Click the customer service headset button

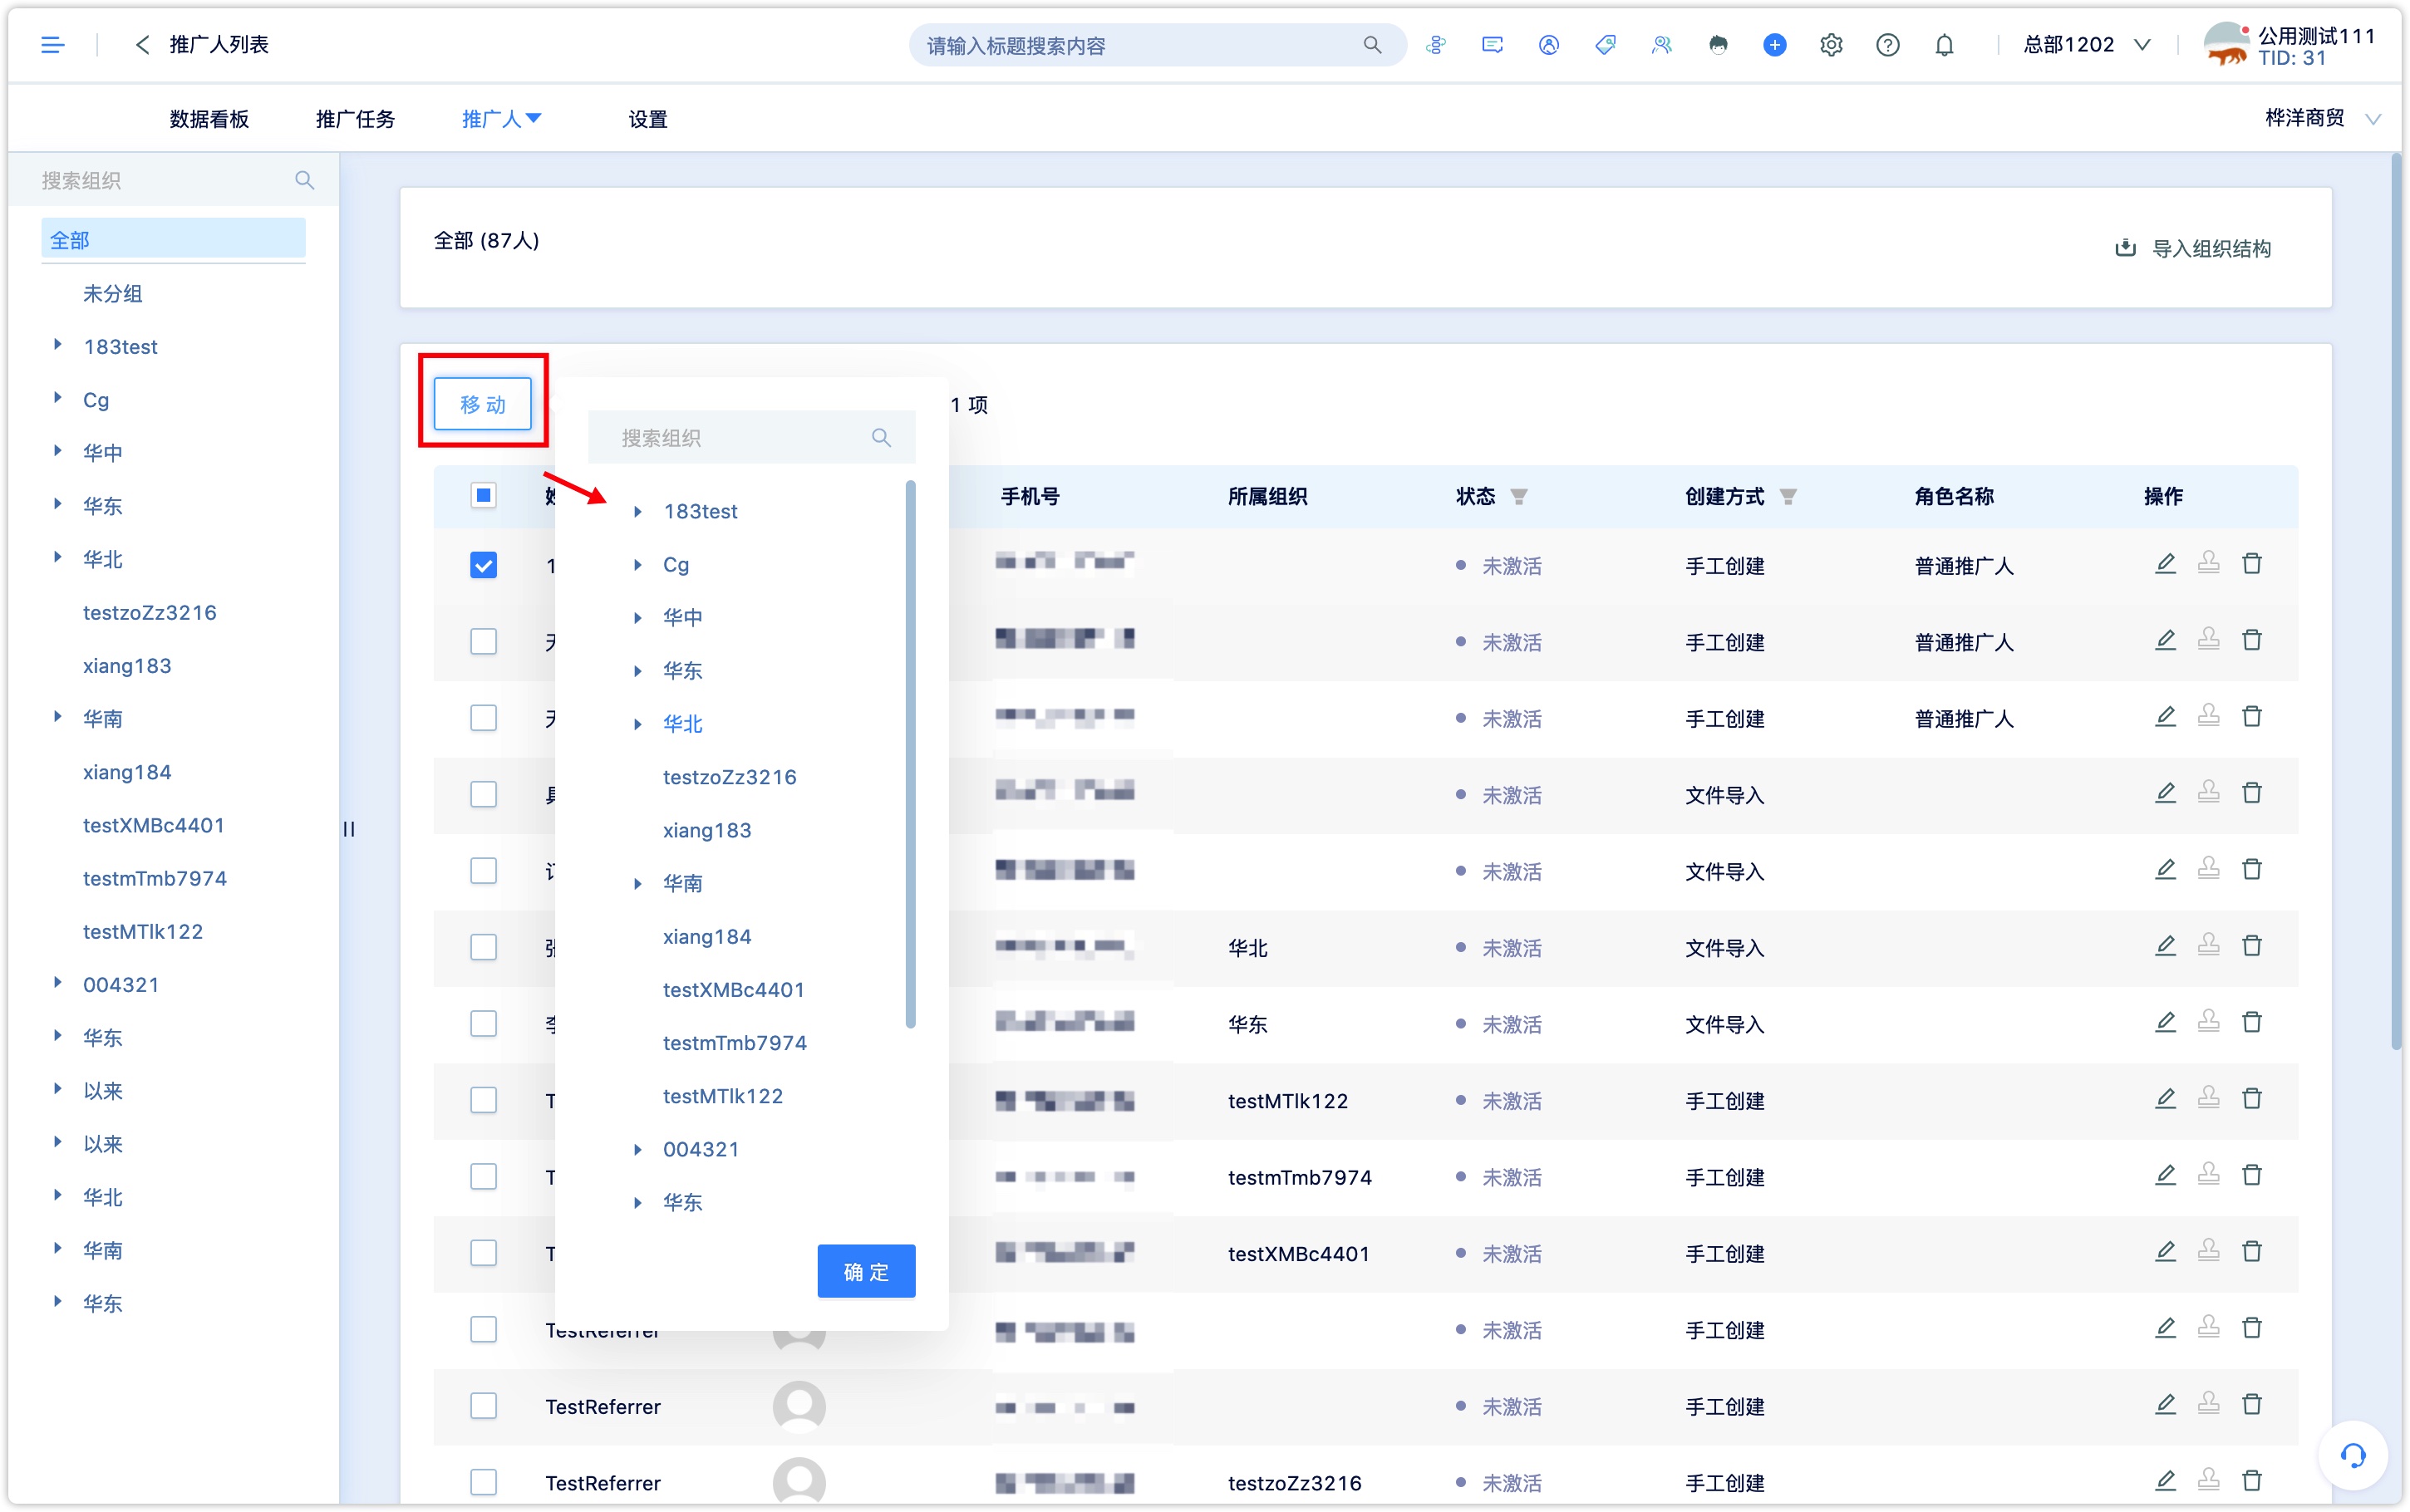coord(2352,1456)
